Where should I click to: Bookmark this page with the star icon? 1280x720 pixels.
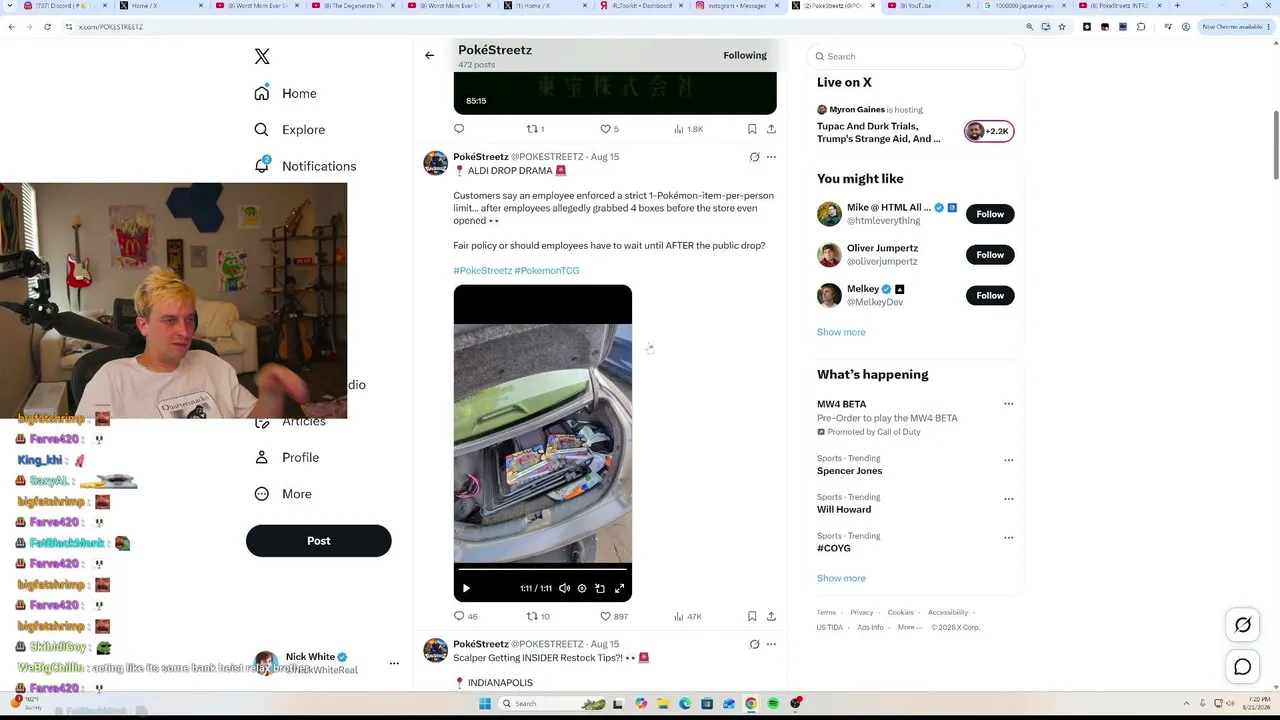click(x=1061, y=27)
